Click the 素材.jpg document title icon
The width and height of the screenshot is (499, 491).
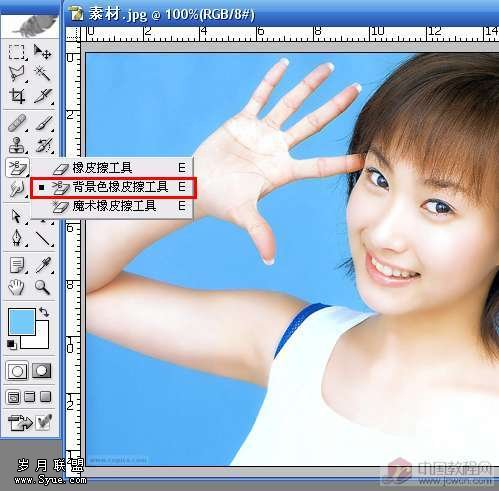[x=76, y=14]
